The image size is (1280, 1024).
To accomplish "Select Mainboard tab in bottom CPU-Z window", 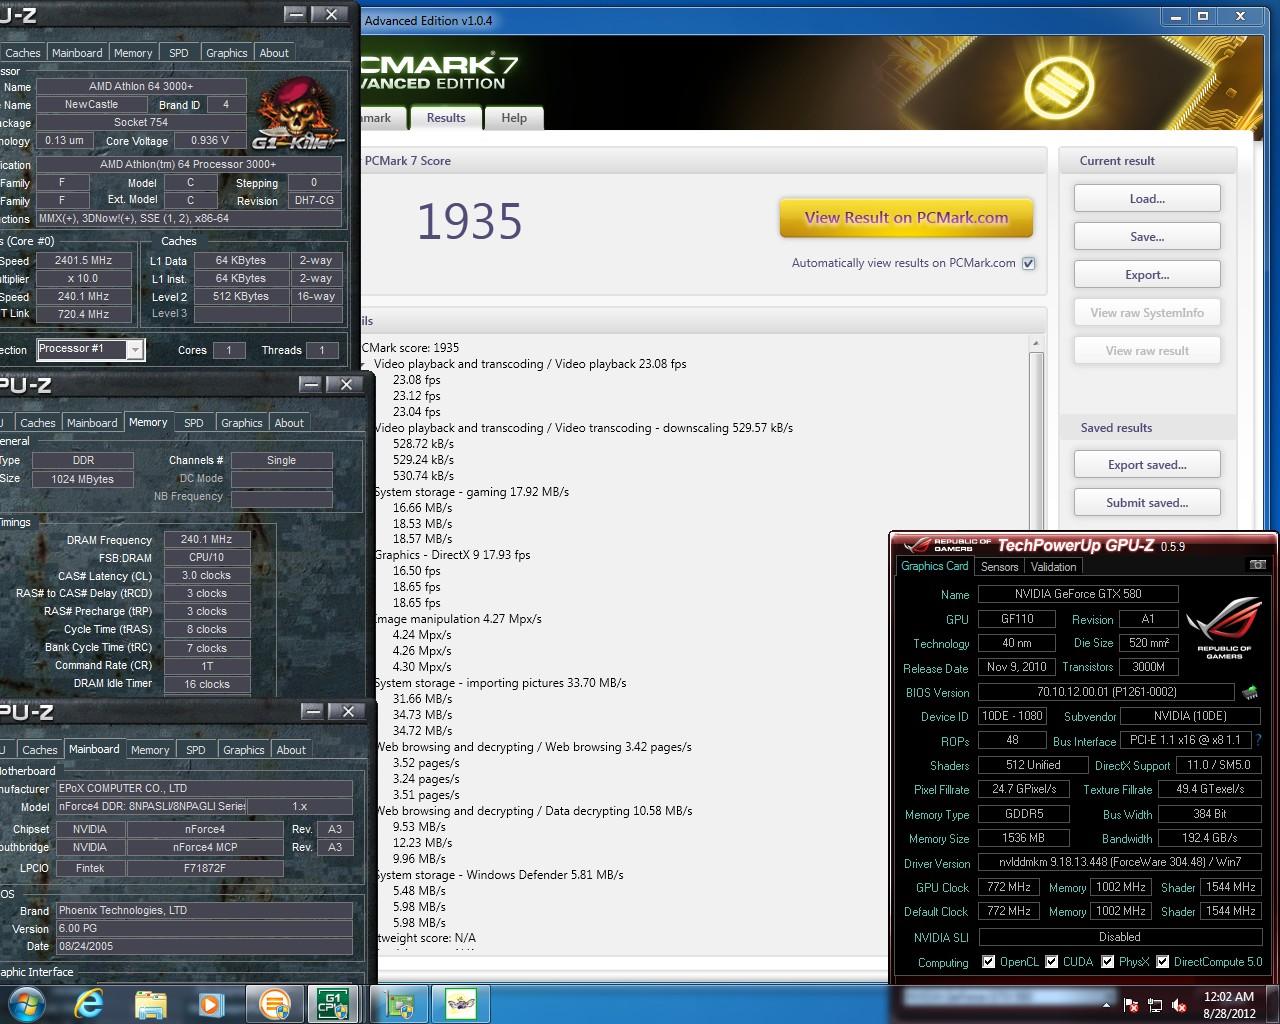I will click(94, 749).
